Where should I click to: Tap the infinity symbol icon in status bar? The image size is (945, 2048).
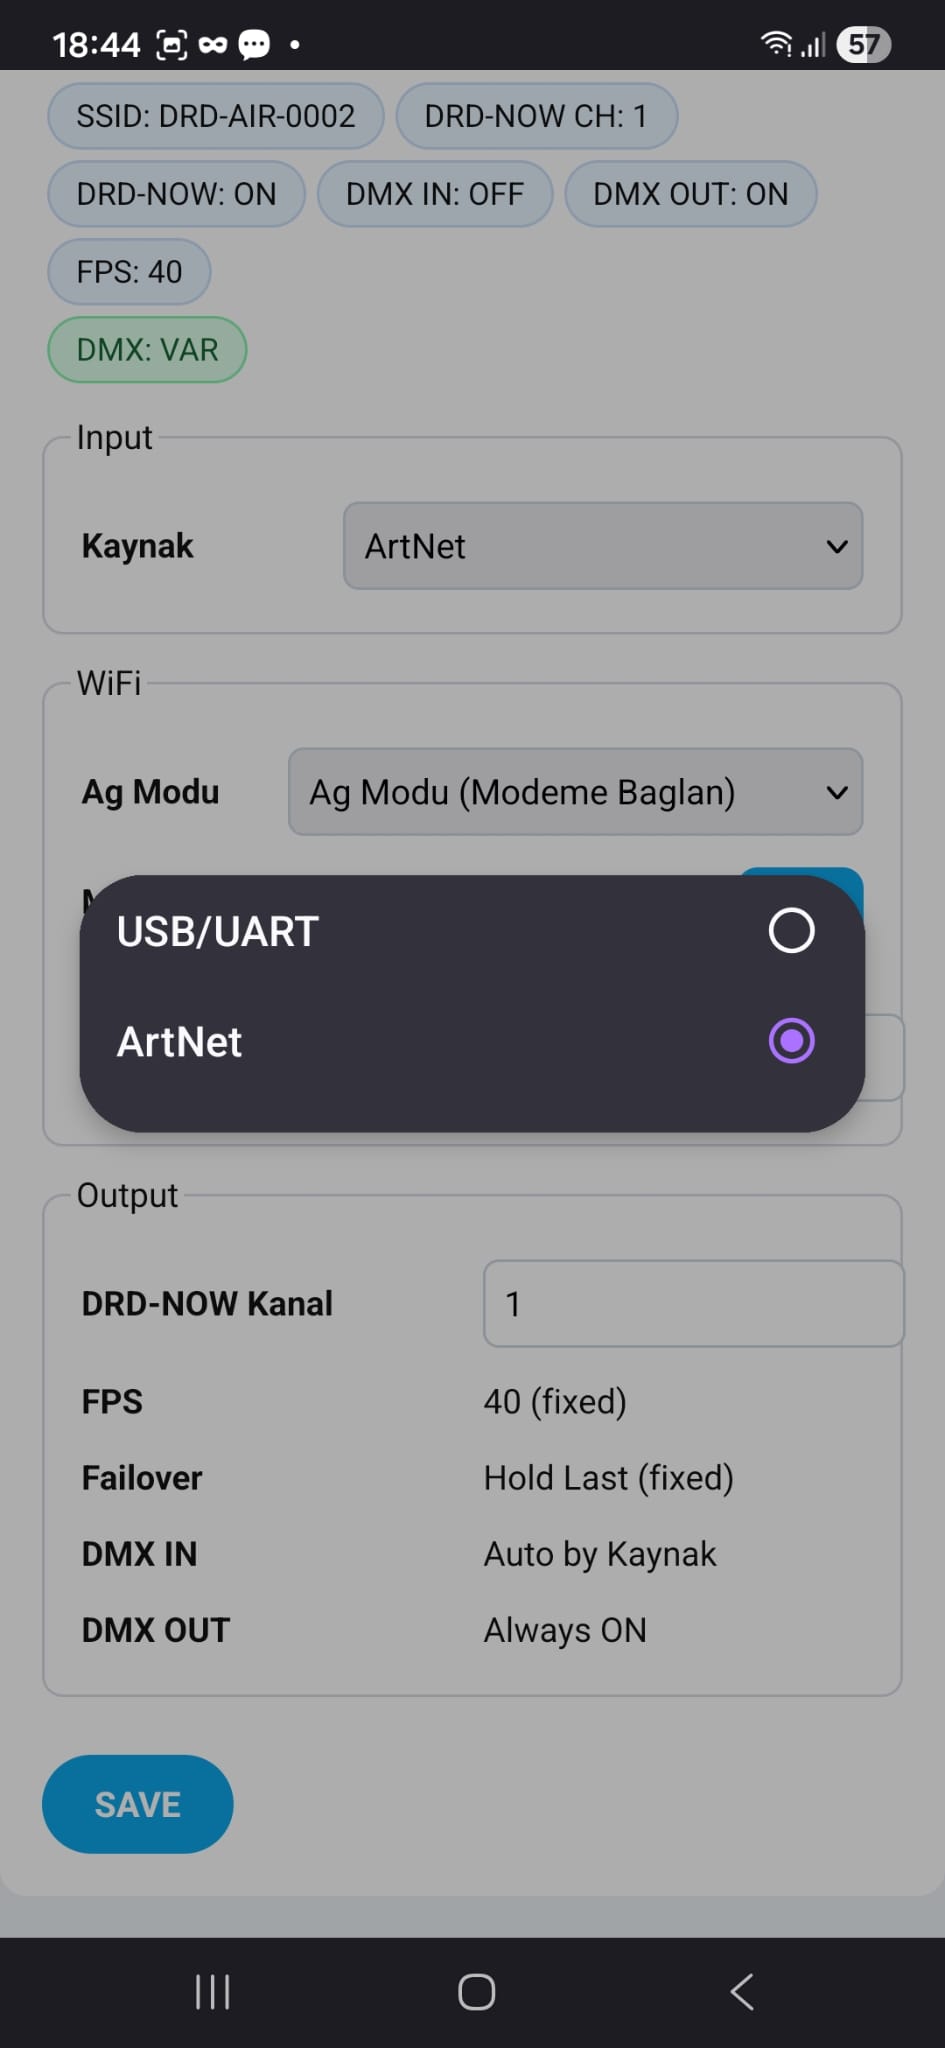pos(213,44)
